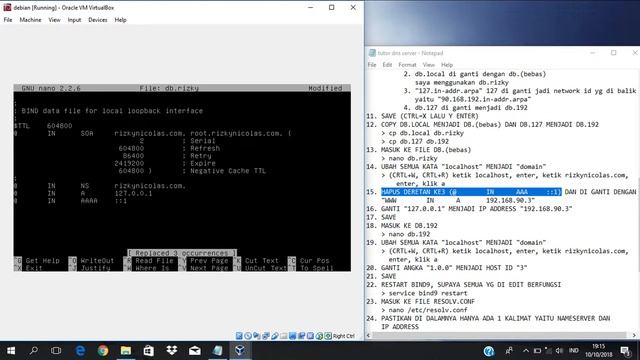Click Notepad horizontal scrollbar right arrow
The height and width of the screenshot is (360, 640).
pos(634,336)
